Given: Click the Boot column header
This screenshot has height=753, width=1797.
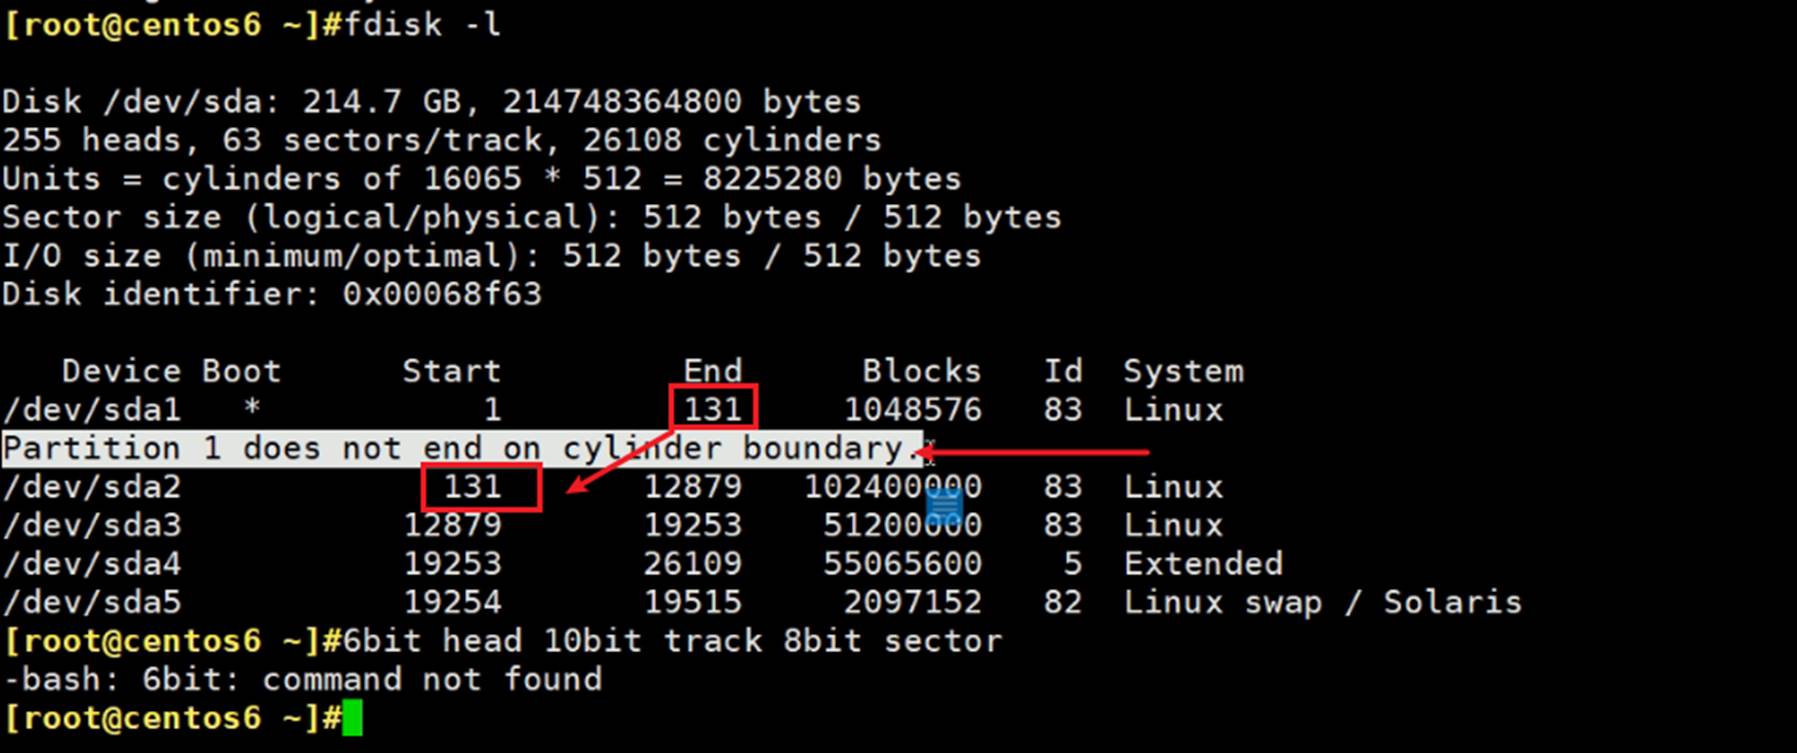Looking at the screenshot, I should click(241, 371).
